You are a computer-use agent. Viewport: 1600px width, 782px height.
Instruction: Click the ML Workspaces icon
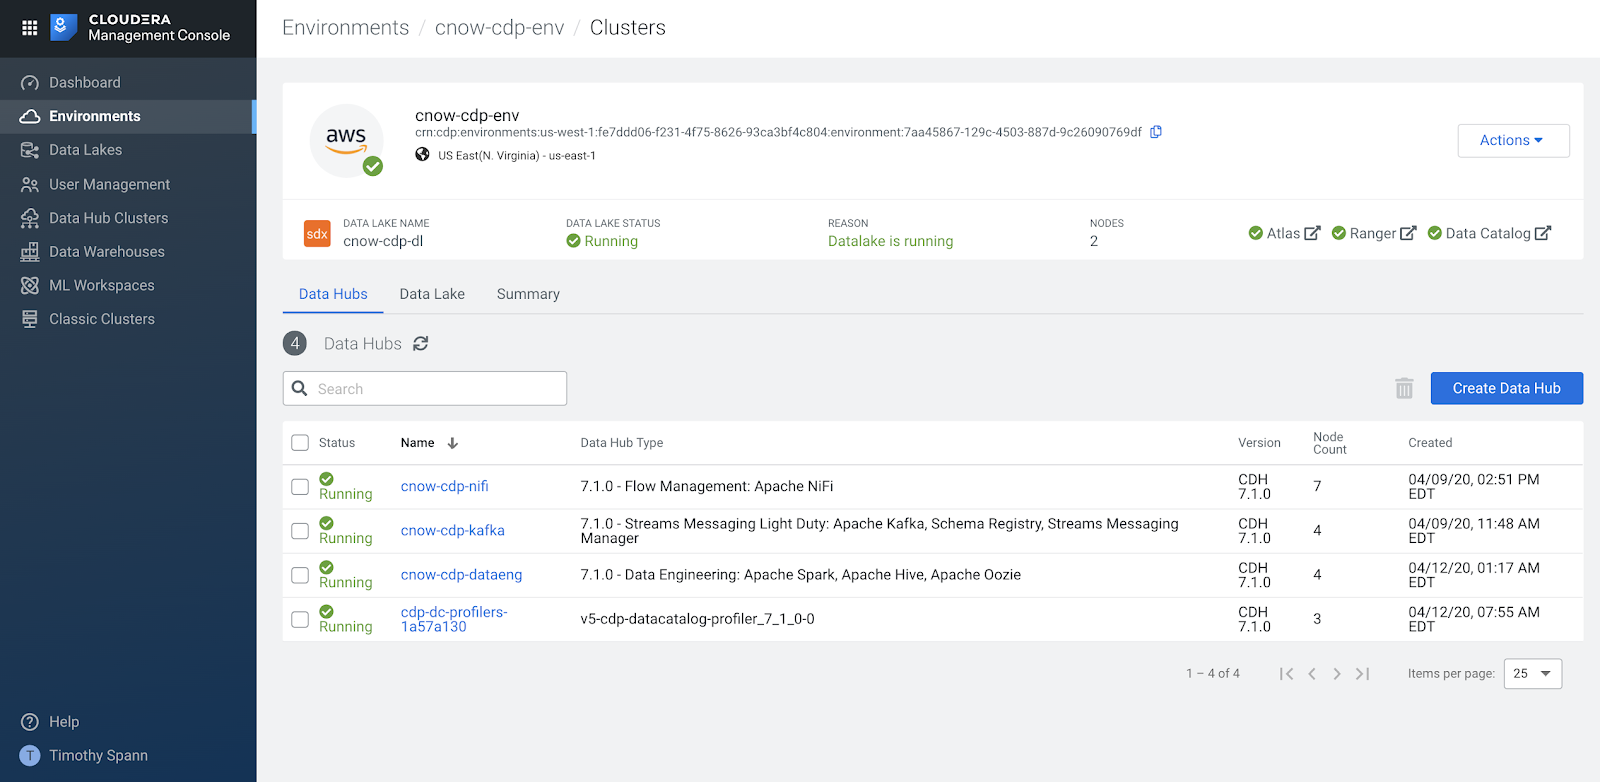click(30, 285)
